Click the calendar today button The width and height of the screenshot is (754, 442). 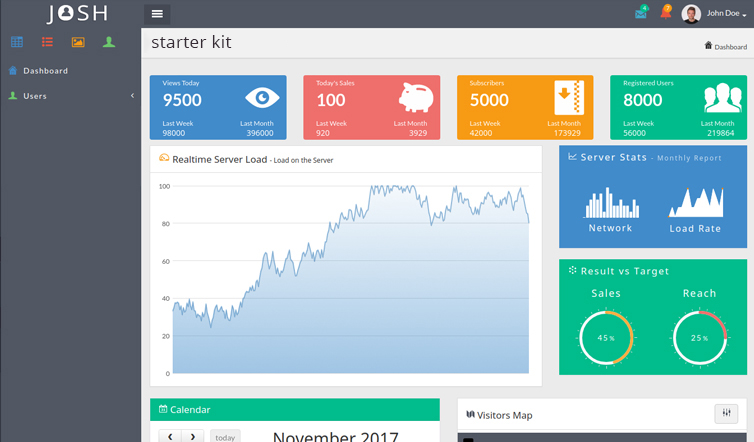(225, 437)
